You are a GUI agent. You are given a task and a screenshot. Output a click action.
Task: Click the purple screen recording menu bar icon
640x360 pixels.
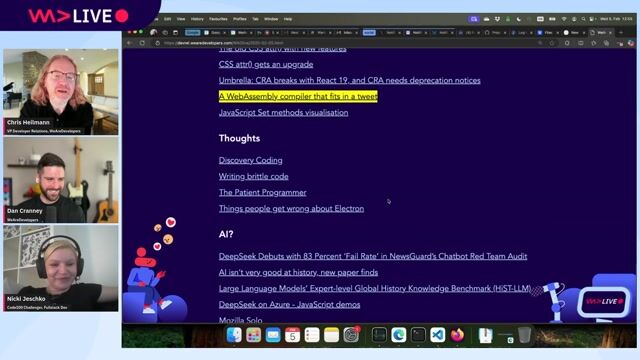473,19
